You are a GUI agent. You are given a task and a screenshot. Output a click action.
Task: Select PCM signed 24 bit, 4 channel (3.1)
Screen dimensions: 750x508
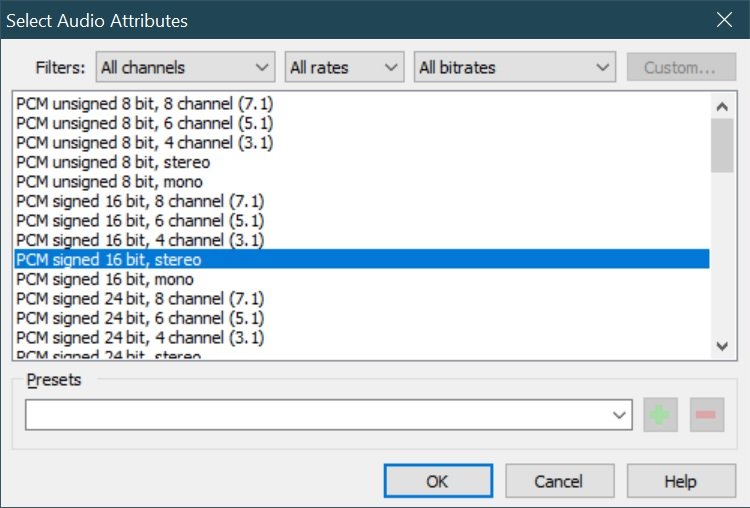(x=141, y=338)
